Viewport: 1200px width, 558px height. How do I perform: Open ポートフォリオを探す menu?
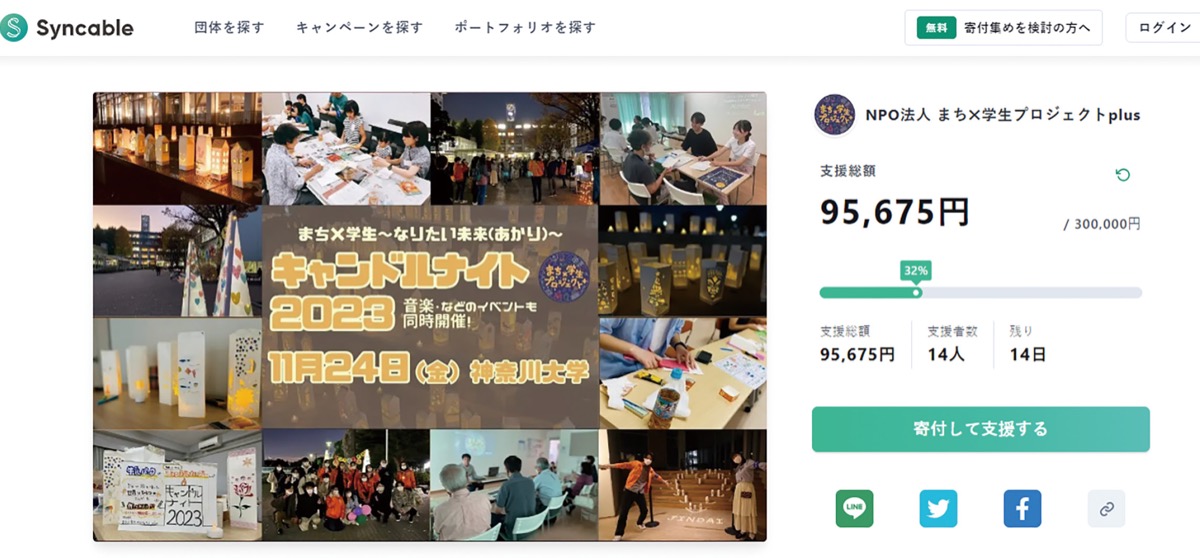coord(525,28)
